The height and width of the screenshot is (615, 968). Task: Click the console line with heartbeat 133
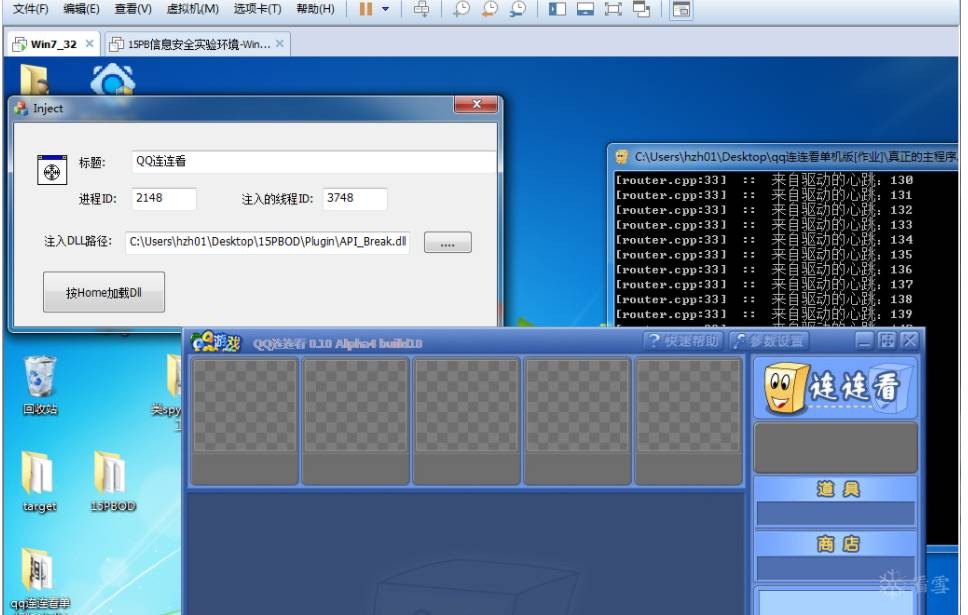764,225
